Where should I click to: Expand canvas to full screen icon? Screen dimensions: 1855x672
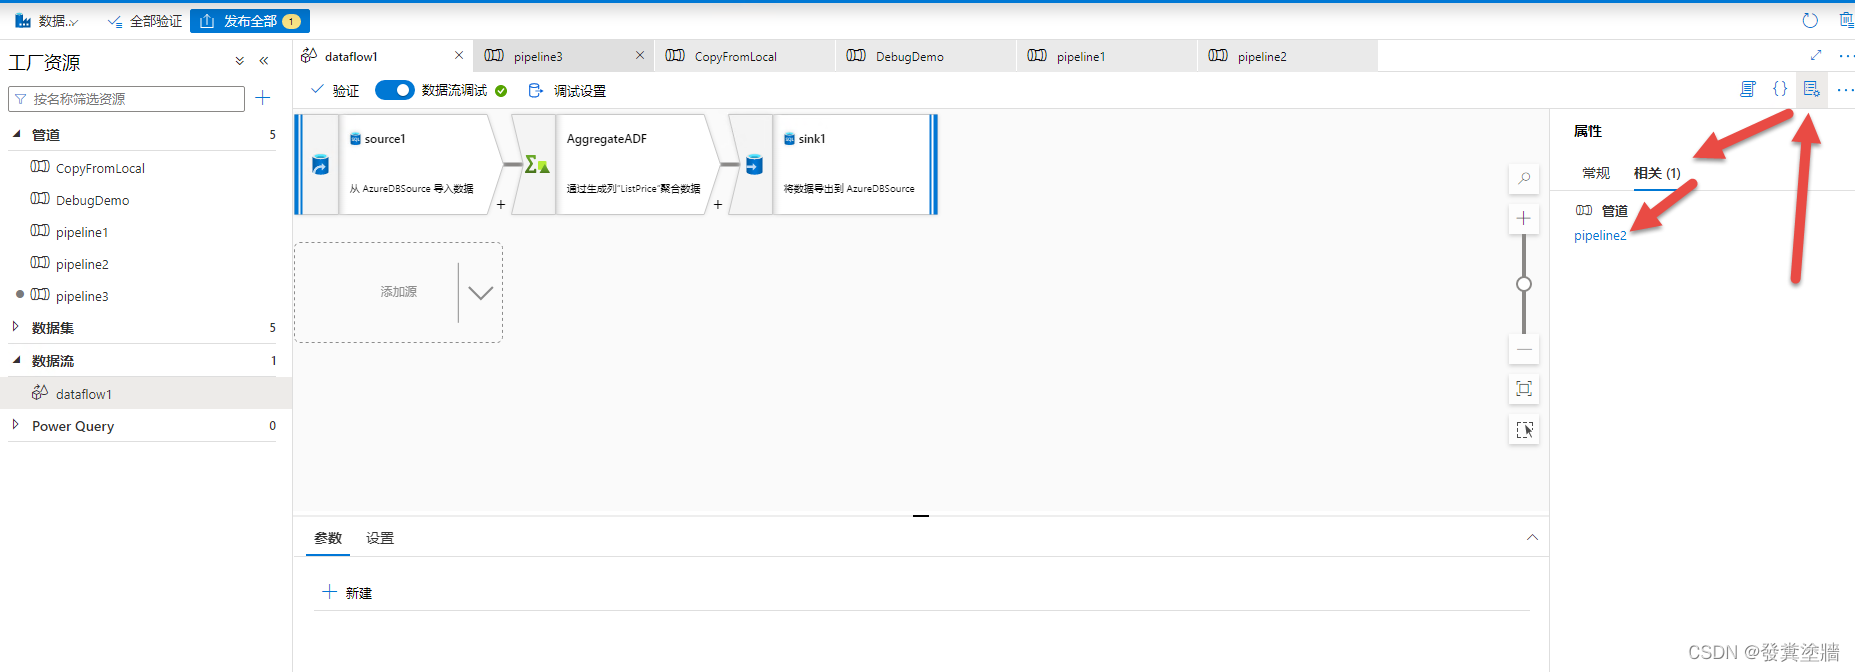(1816, 55)
